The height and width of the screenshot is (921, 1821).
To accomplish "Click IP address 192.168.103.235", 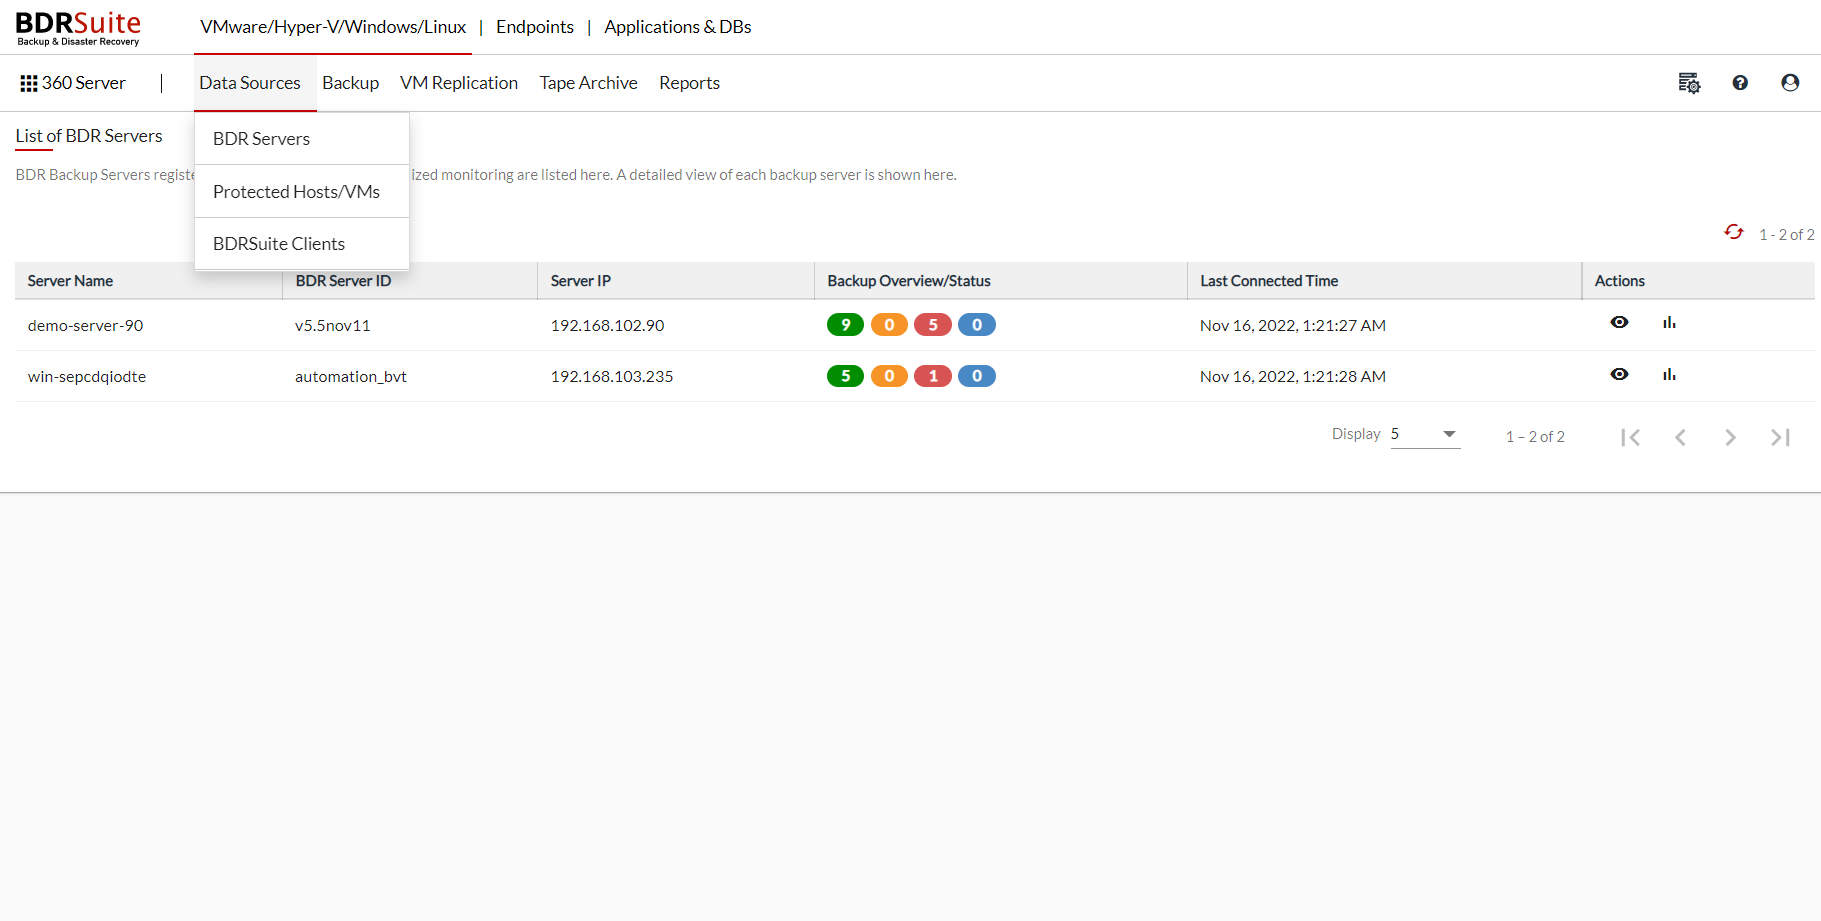I will coord(612,377).
